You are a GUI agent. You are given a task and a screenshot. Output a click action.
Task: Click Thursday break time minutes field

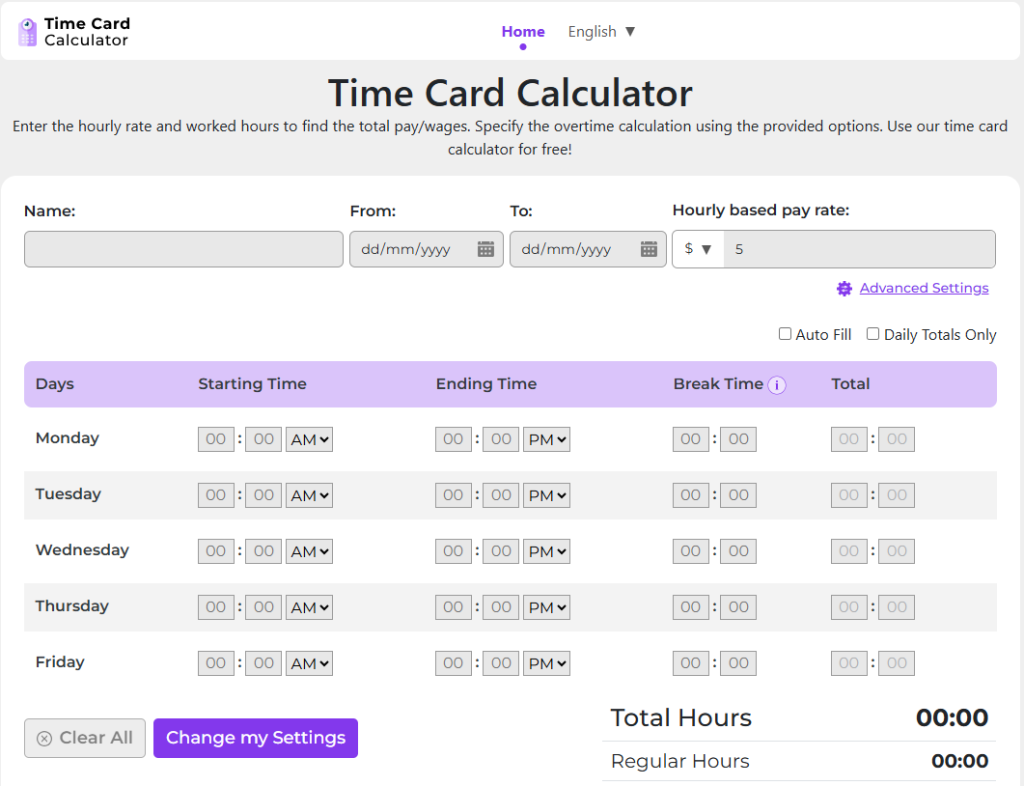[x=738, y=607]
